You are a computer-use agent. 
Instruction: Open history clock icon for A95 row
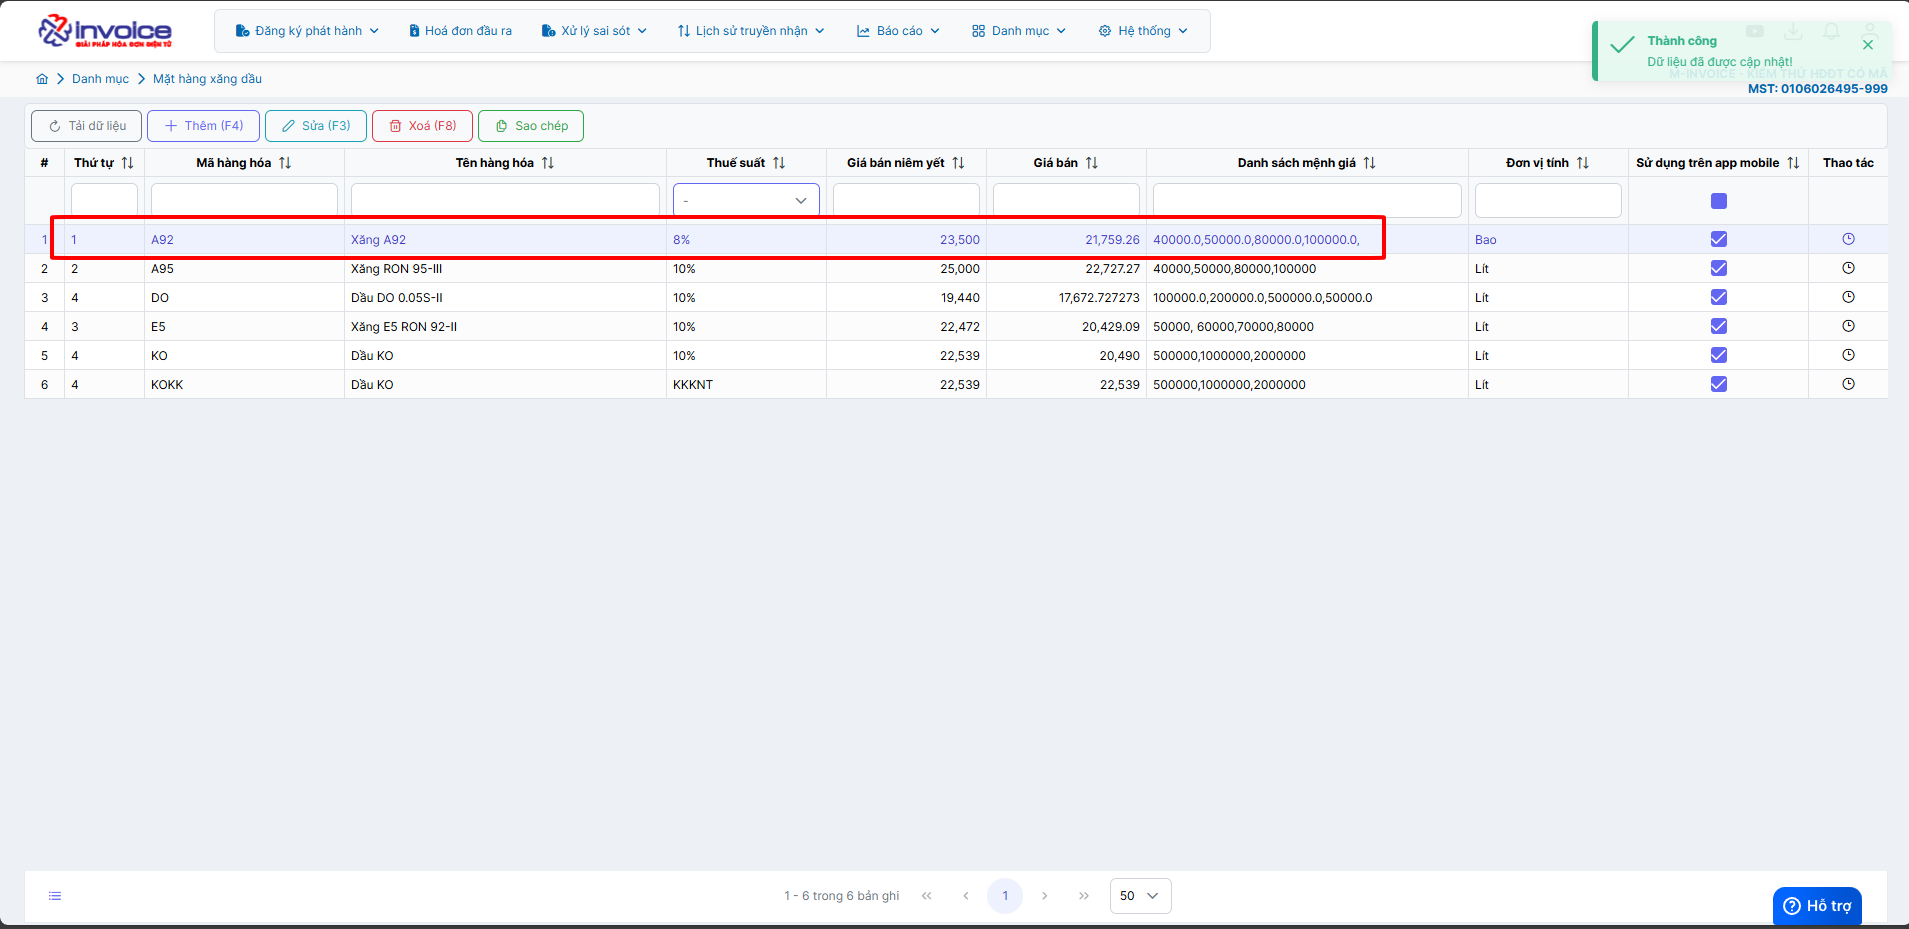(1848, 268)
